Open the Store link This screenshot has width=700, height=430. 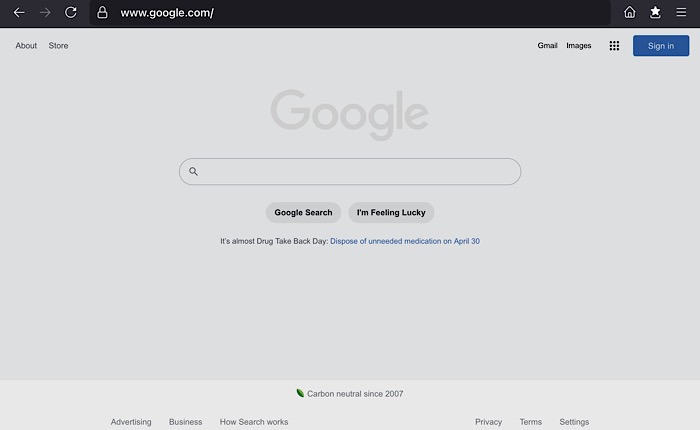click(x=58, y=46)
